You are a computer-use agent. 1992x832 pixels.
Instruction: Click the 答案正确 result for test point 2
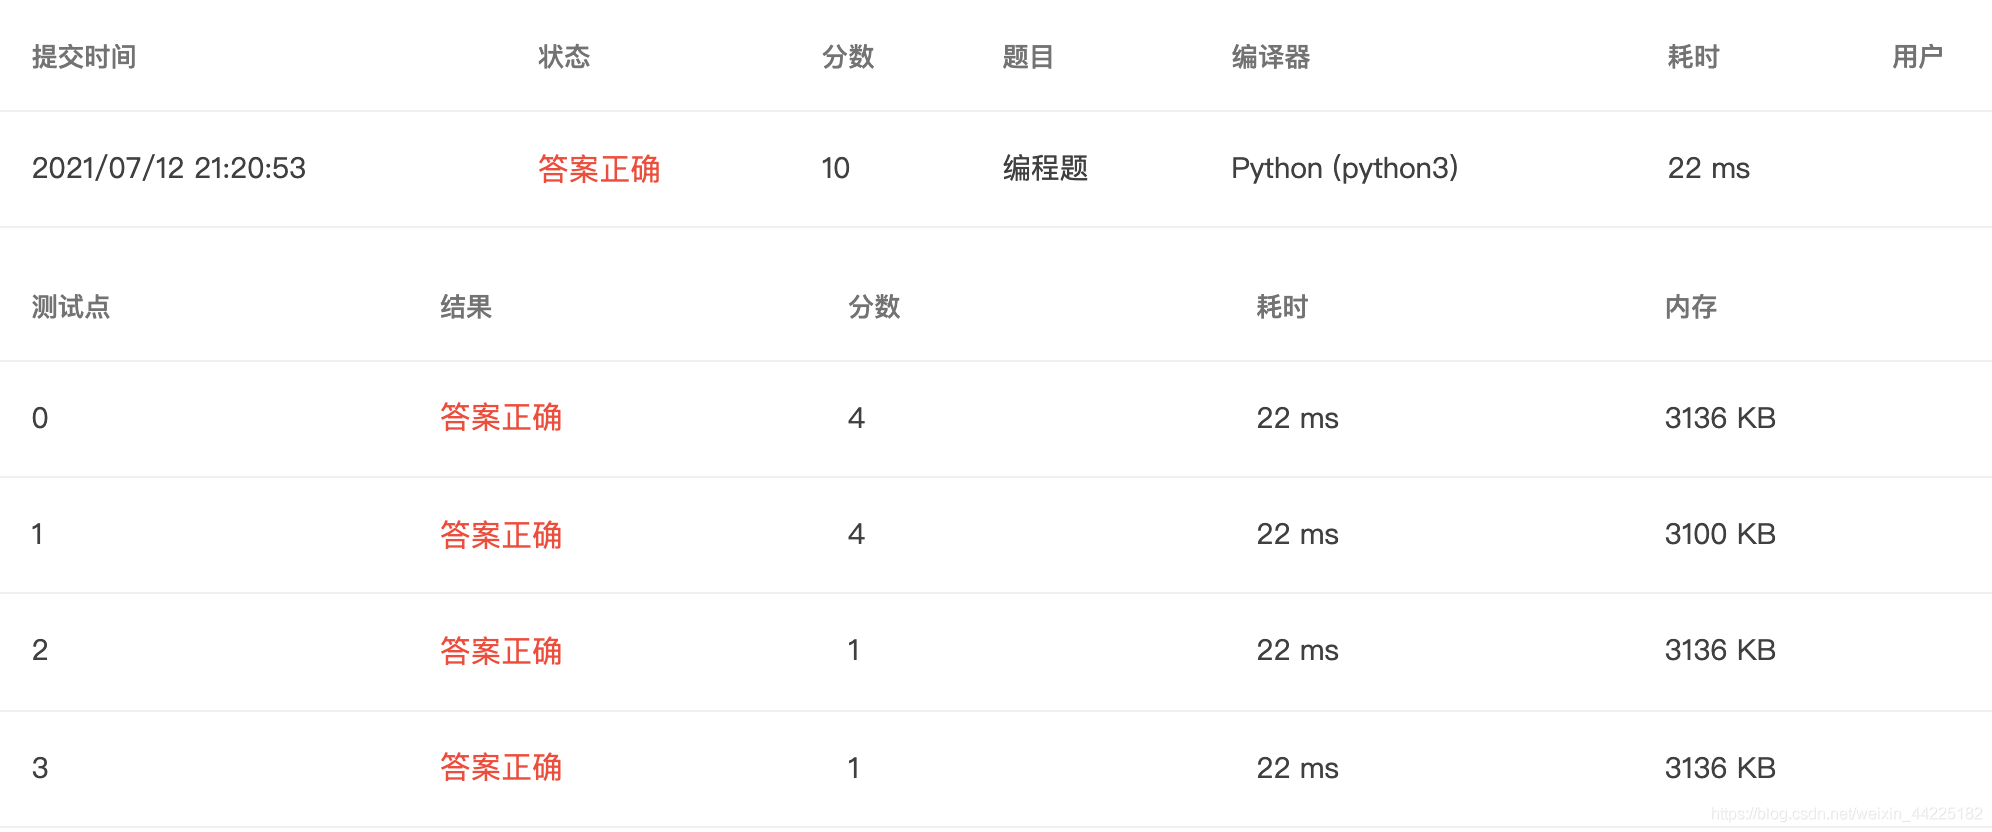(x=501, y=651)
